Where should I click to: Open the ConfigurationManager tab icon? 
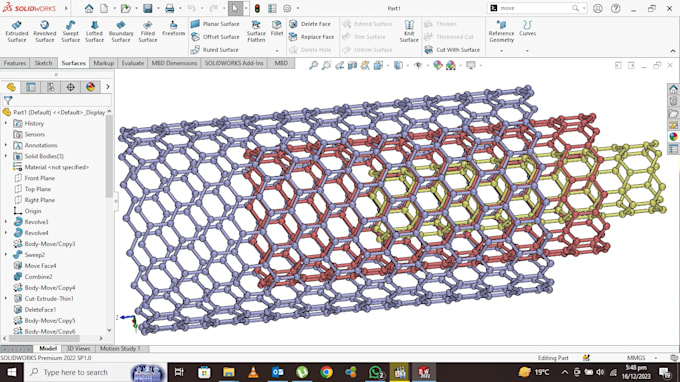pyautogui.click(x=51, y=87)
